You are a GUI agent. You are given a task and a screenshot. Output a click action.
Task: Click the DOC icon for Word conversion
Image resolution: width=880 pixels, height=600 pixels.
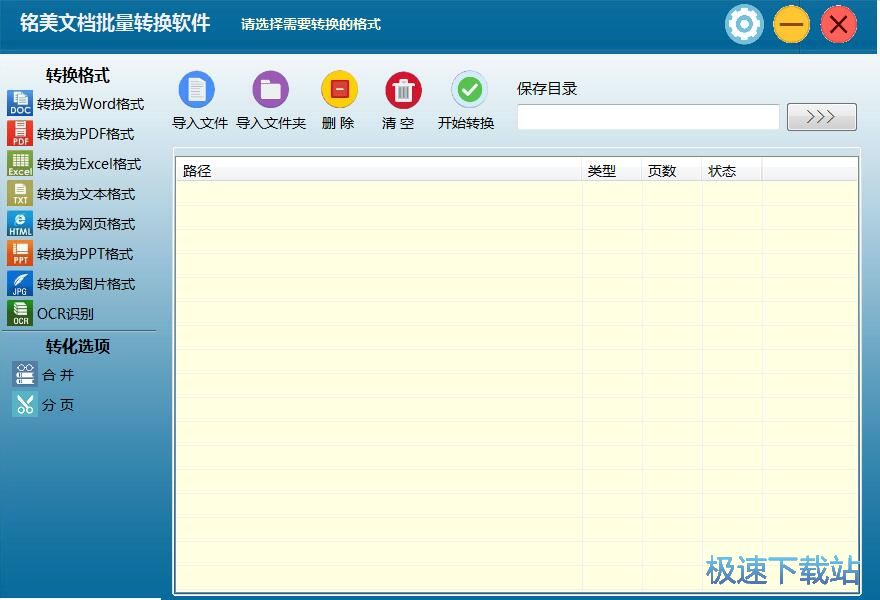tap(20, 103)
